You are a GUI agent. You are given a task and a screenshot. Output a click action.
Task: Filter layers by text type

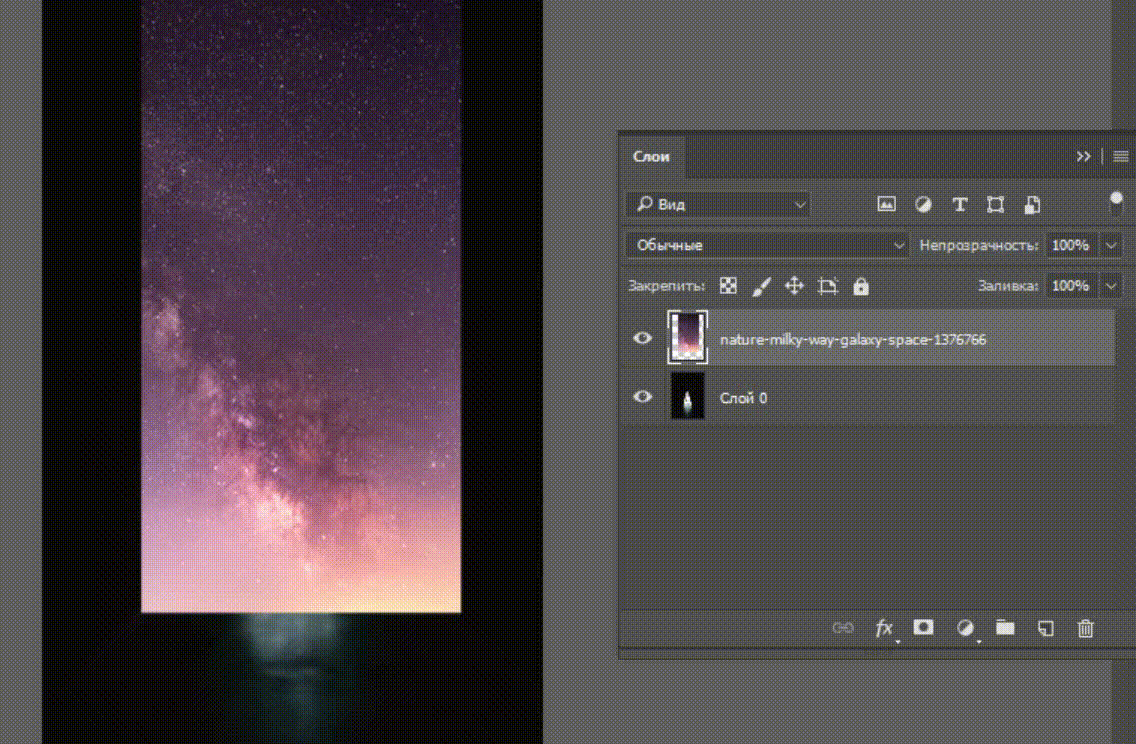959,204
